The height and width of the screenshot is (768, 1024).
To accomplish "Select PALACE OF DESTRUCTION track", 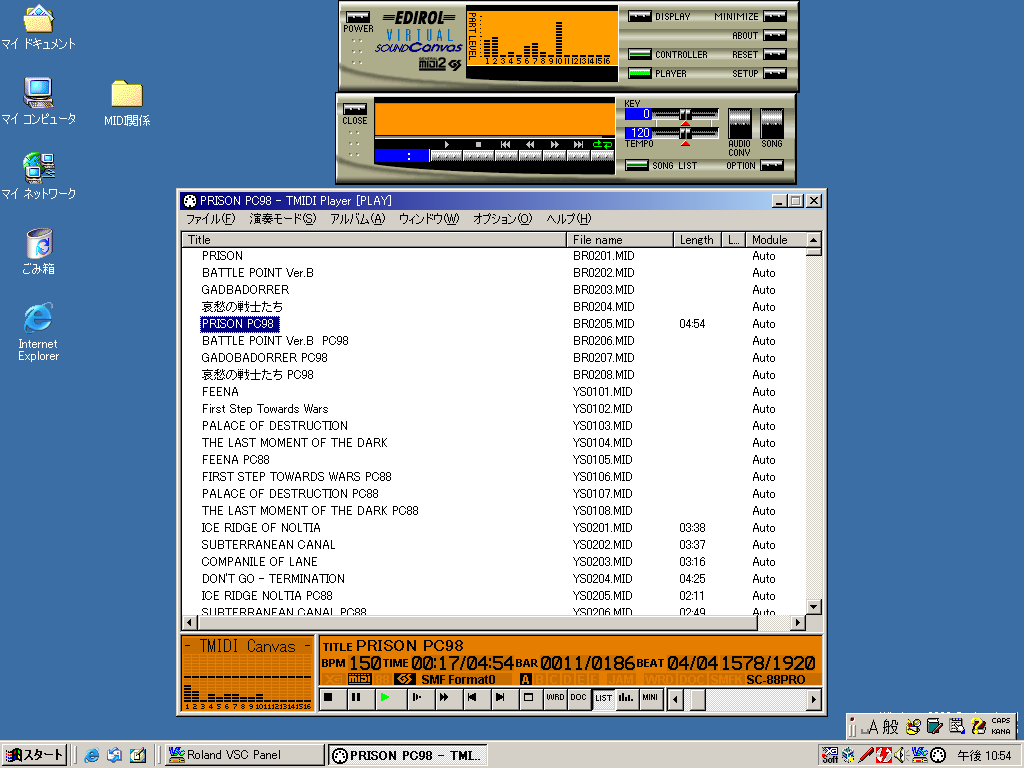I will [274, 426].
